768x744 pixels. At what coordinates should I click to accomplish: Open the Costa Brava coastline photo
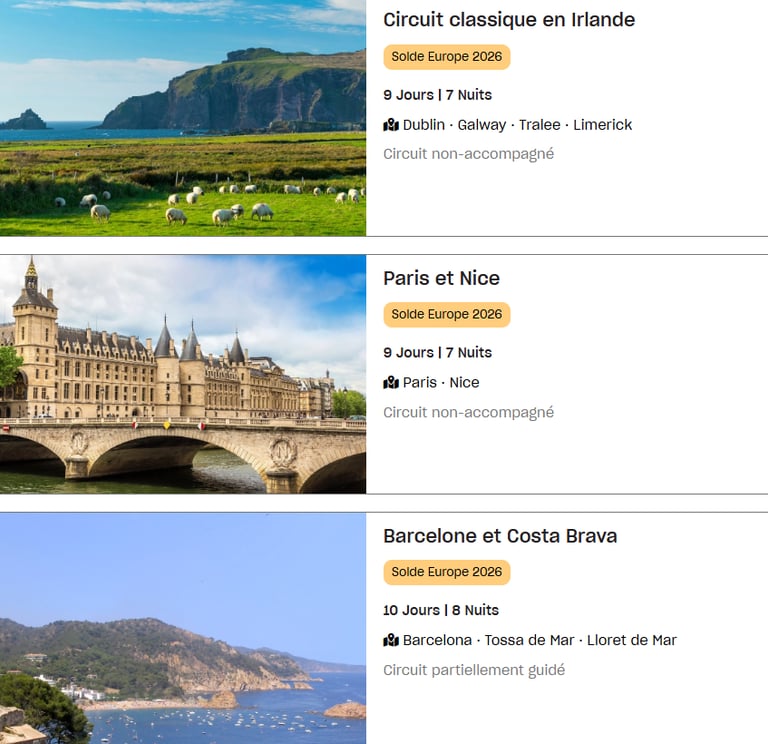click(183, 628)
